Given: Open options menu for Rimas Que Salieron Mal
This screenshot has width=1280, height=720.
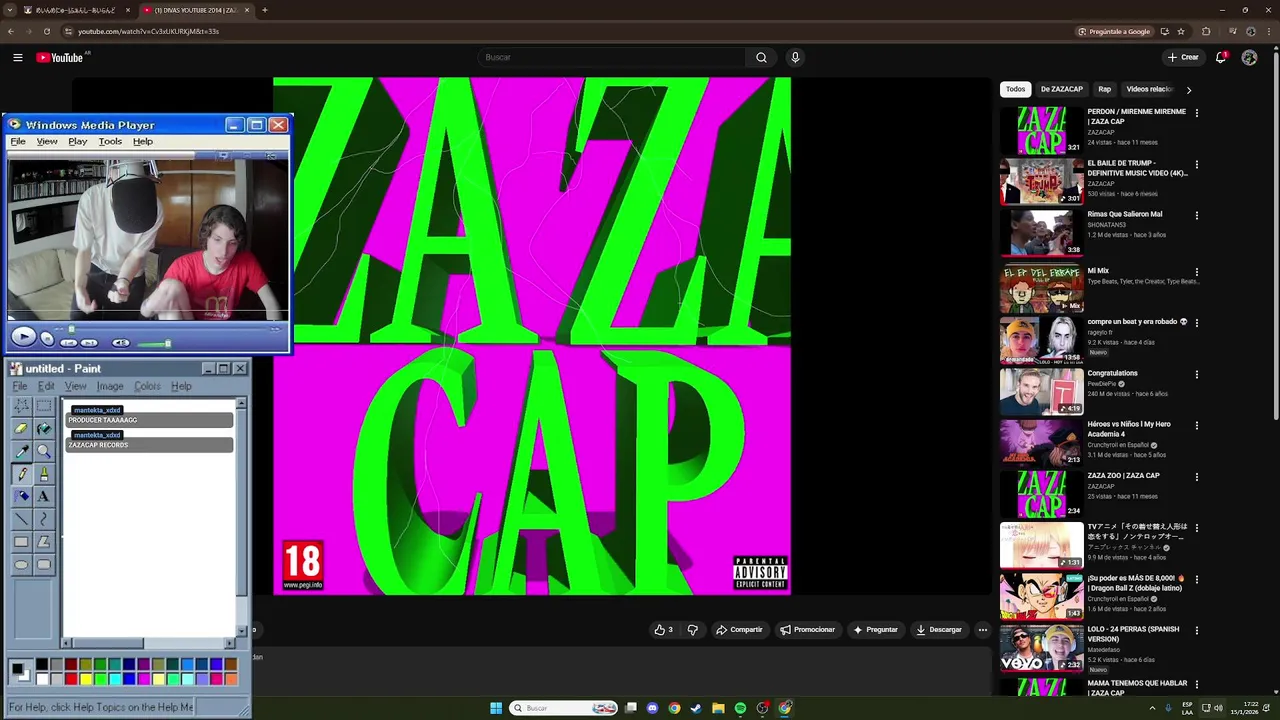Looking at the screenshot, I should (x=1196, y=215).
